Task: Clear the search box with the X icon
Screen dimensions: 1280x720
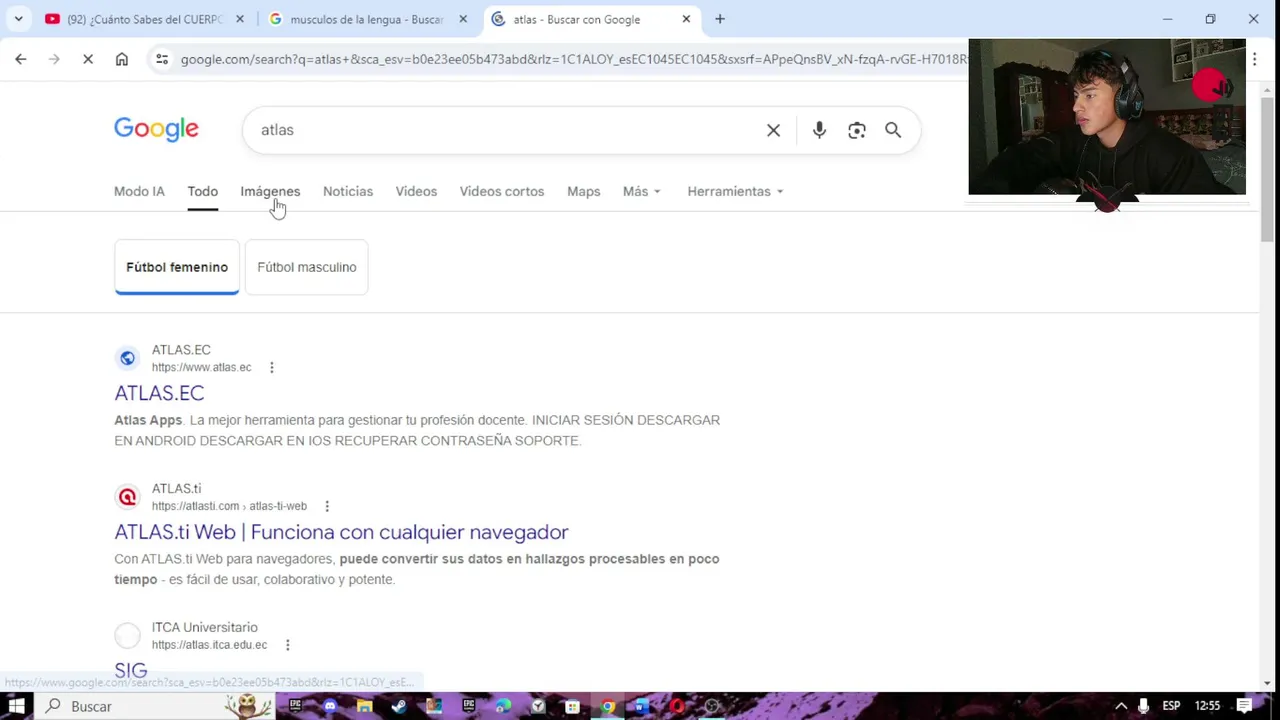Action: (x=773, y=130)
